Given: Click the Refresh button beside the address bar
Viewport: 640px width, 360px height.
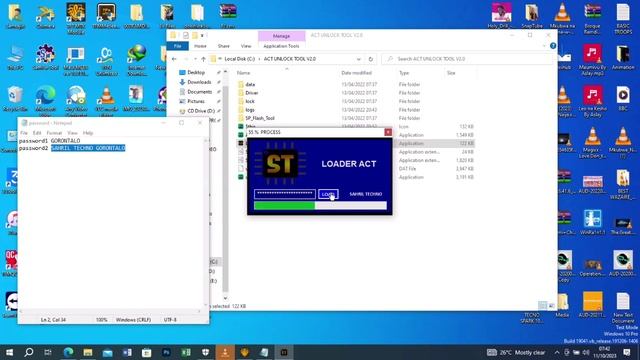Looking at the screenshot, I should pyautogui.click(x=371, y=59).
